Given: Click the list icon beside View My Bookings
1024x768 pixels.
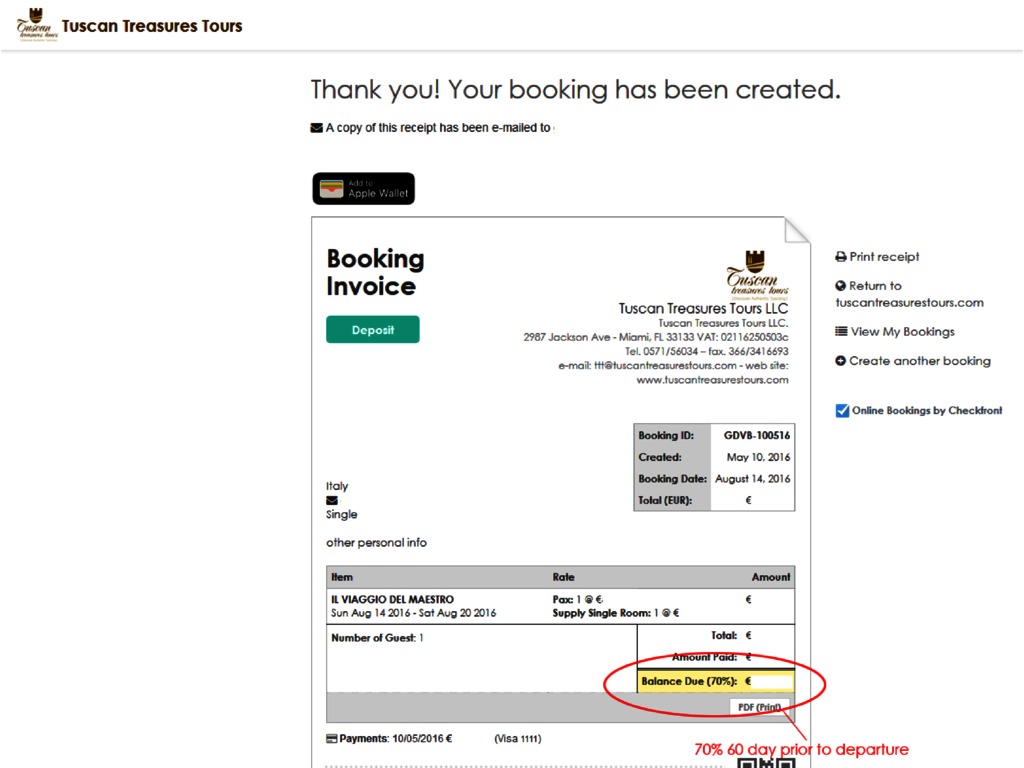Looking at the screenshot, I should click(x=841, y=332).
